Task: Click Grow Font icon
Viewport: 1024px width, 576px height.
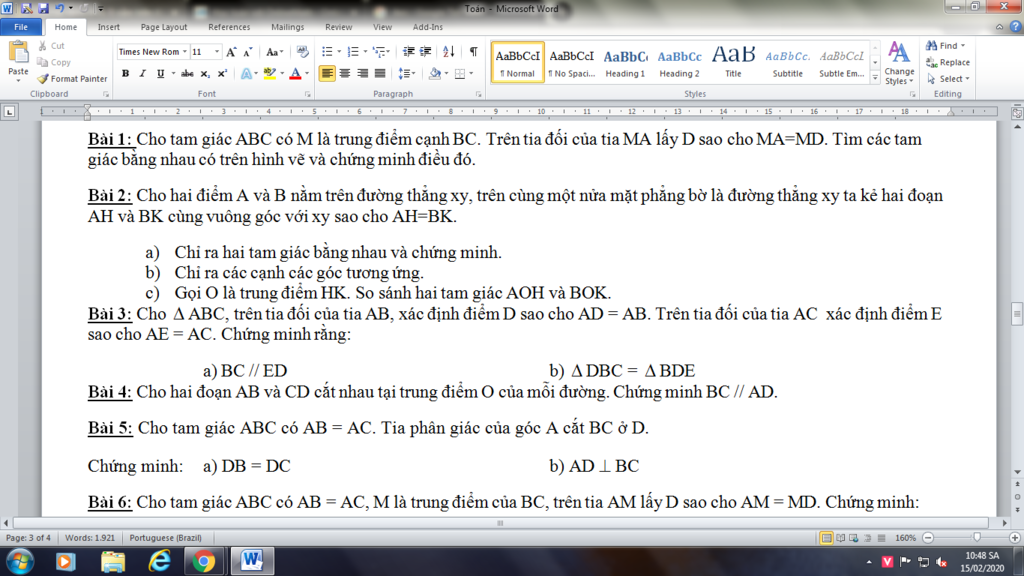Action: 231,52
